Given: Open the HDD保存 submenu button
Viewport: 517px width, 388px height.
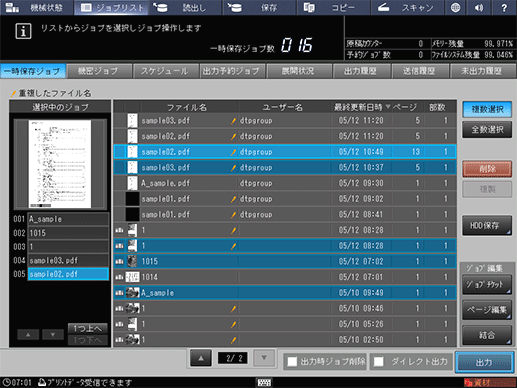Looking at the screenshot, I should click(487, 226).
